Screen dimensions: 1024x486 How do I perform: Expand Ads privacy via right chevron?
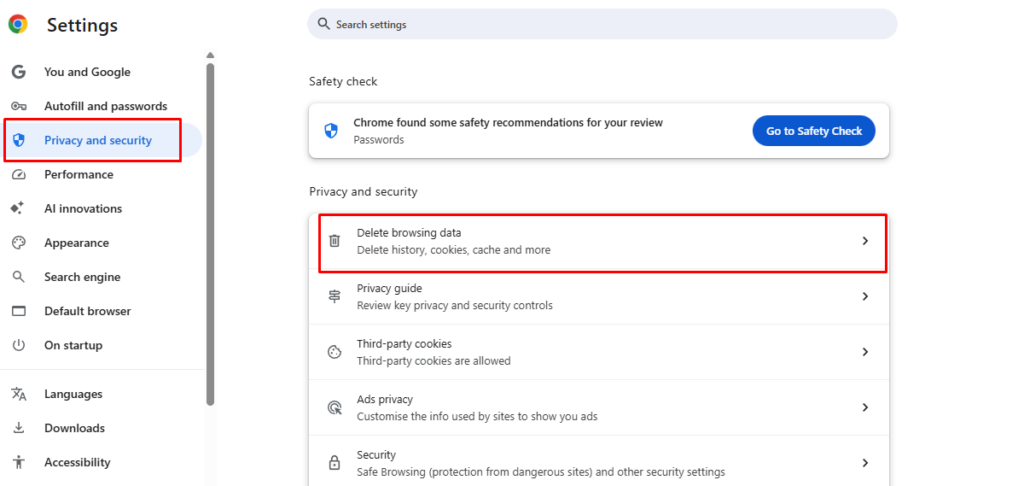pos(865,408)
